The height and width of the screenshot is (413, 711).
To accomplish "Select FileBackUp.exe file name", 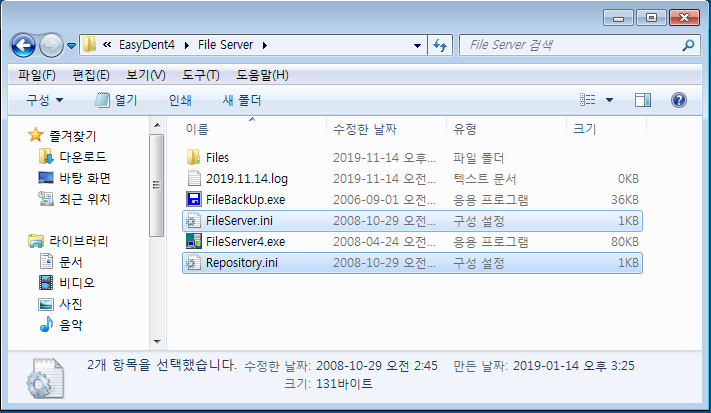I will [245, 199].
